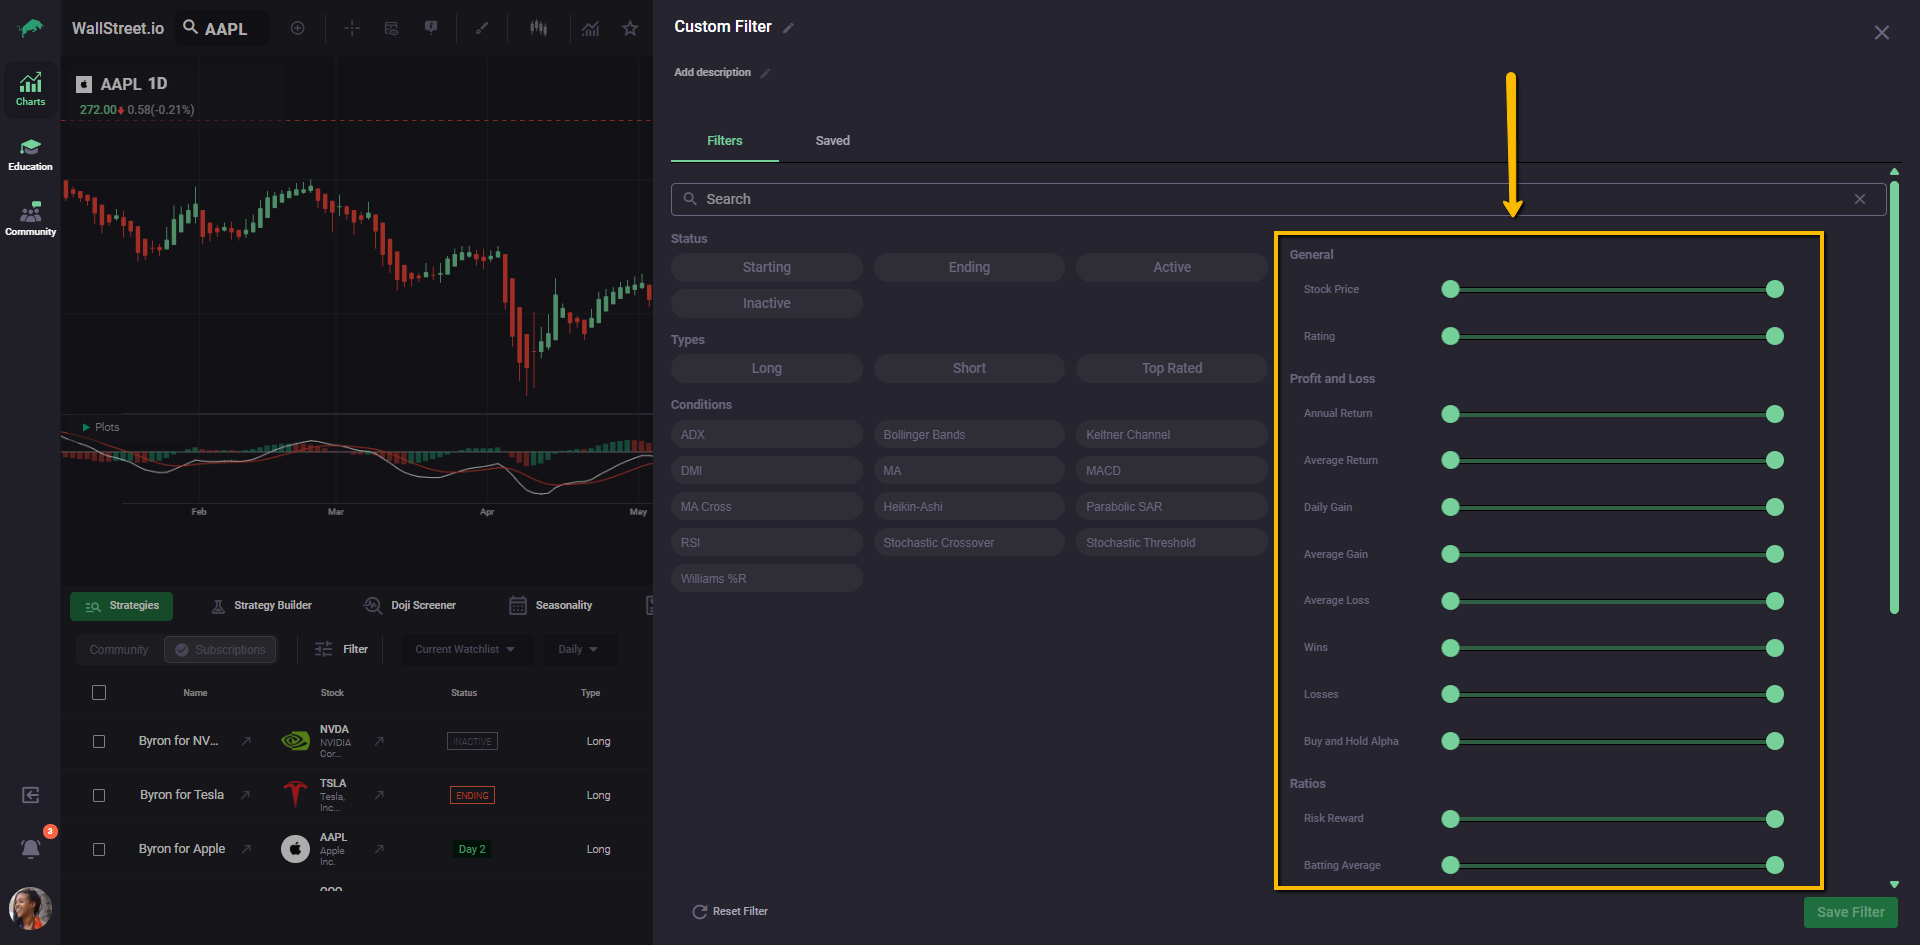Image resolution: width=1920 pixels, height=945 pixels.
Task: Click the Stock Price slider left handle
Action: (1450, 289)
